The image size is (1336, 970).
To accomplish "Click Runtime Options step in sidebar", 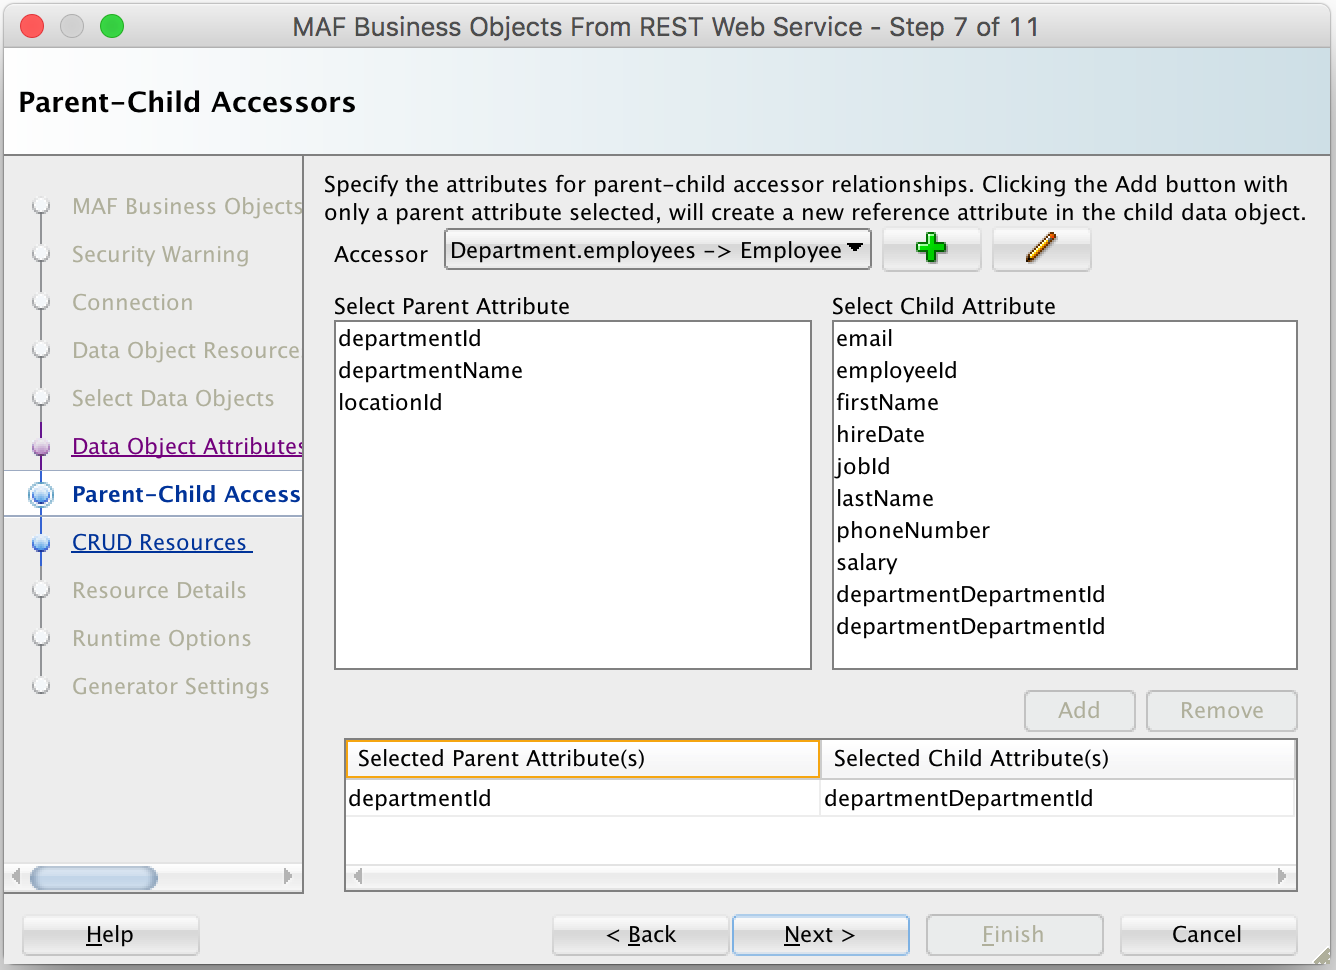I will tap(161, 638).
